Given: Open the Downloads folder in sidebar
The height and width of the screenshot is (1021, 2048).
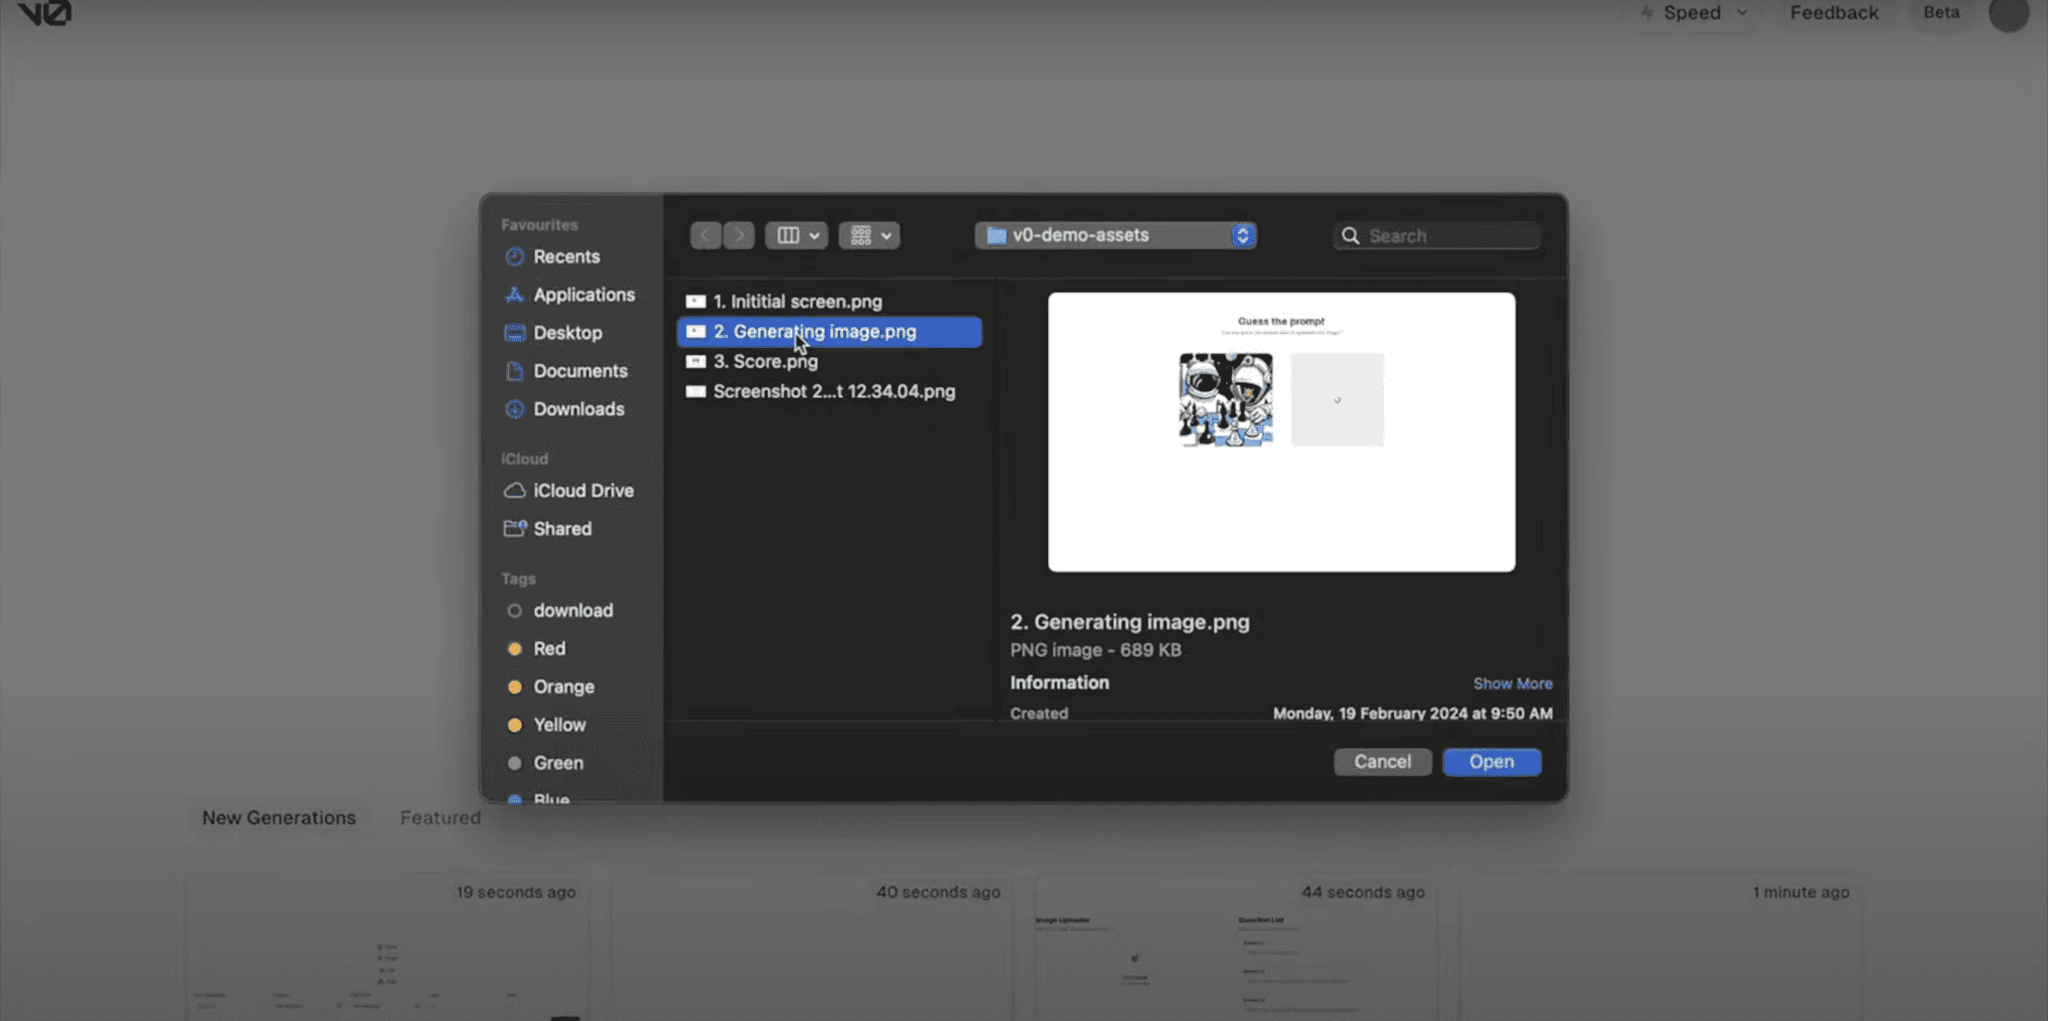Looking at the screenshot, I should tap(579, 408).
